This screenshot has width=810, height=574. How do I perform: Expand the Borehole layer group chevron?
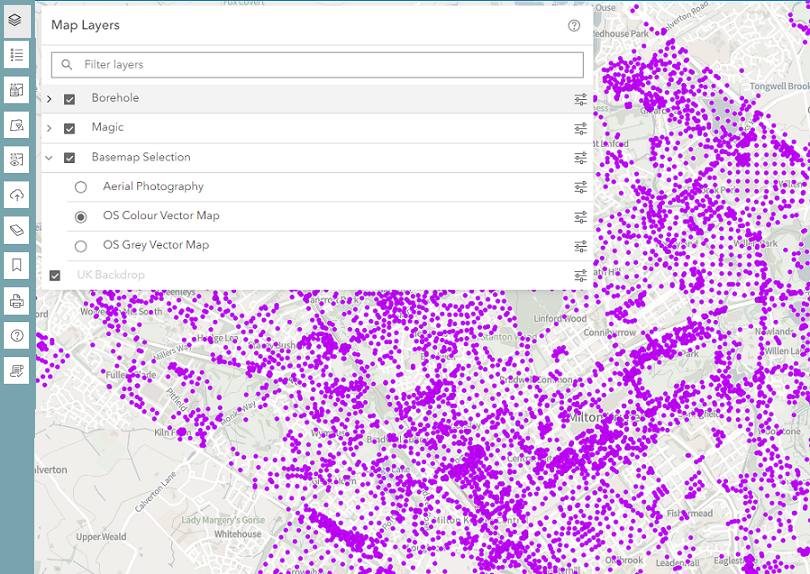(50, 99)
